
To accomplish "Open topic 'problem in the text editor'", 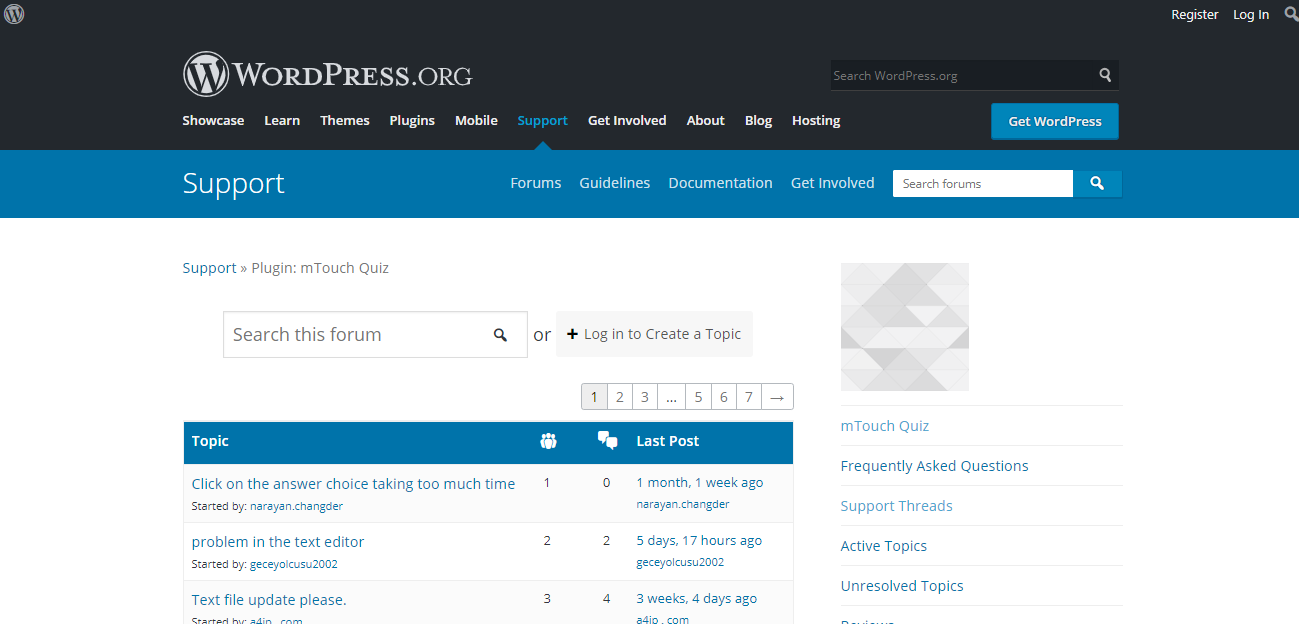I will pyautogui.click(x=278, y=542).
